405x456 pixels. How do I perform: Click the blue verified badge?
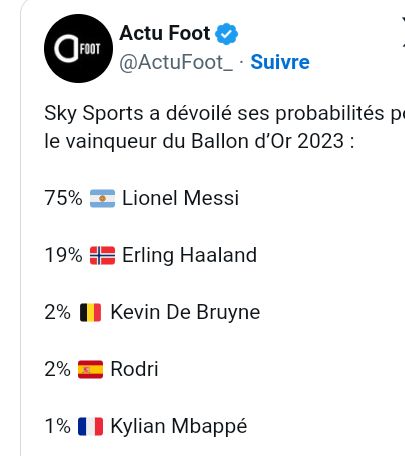pos(226,34)
